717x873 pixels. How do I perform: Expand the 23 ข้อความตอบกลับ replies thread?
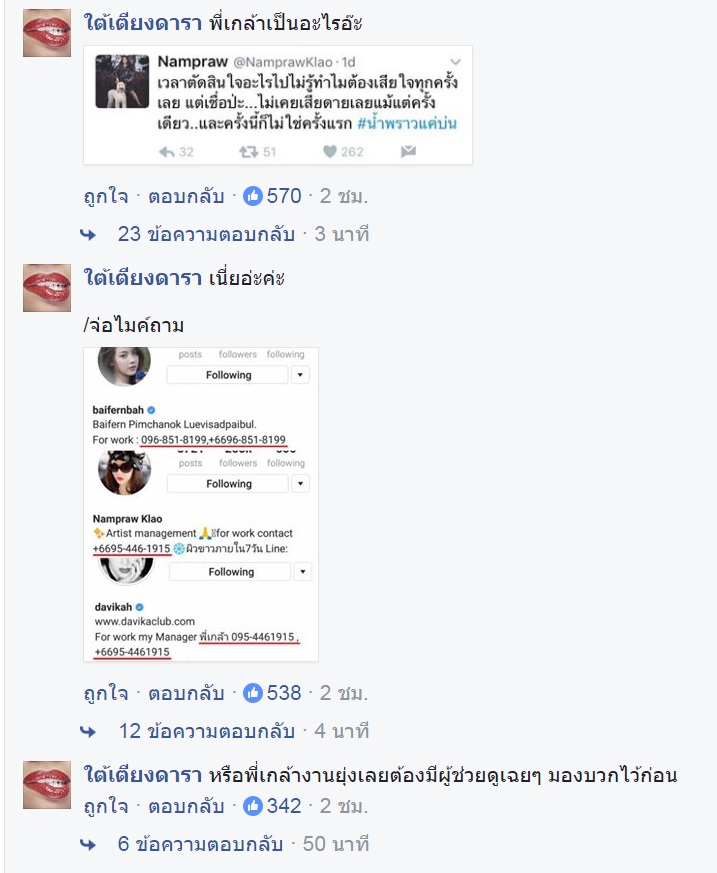(206, 234)
